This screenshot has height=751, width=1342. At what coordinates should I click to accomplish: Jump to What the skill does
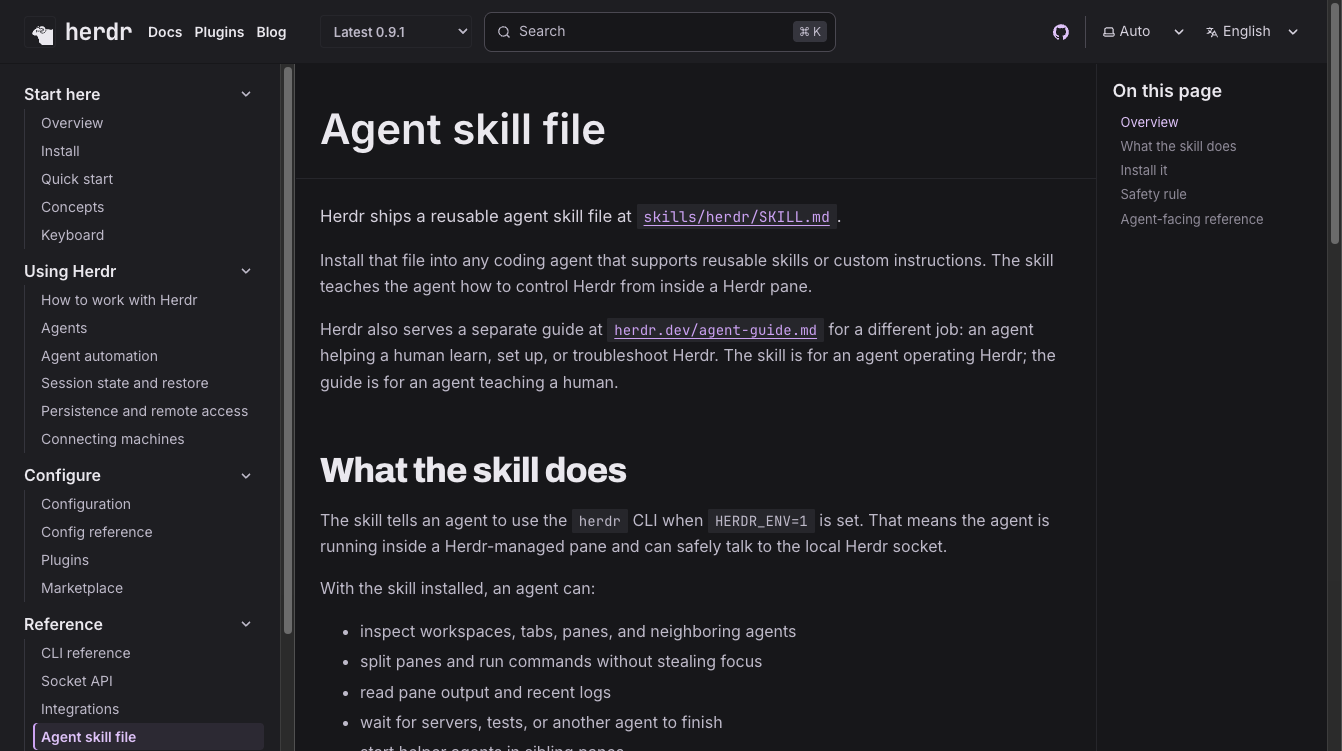[x=1178, y=146]
